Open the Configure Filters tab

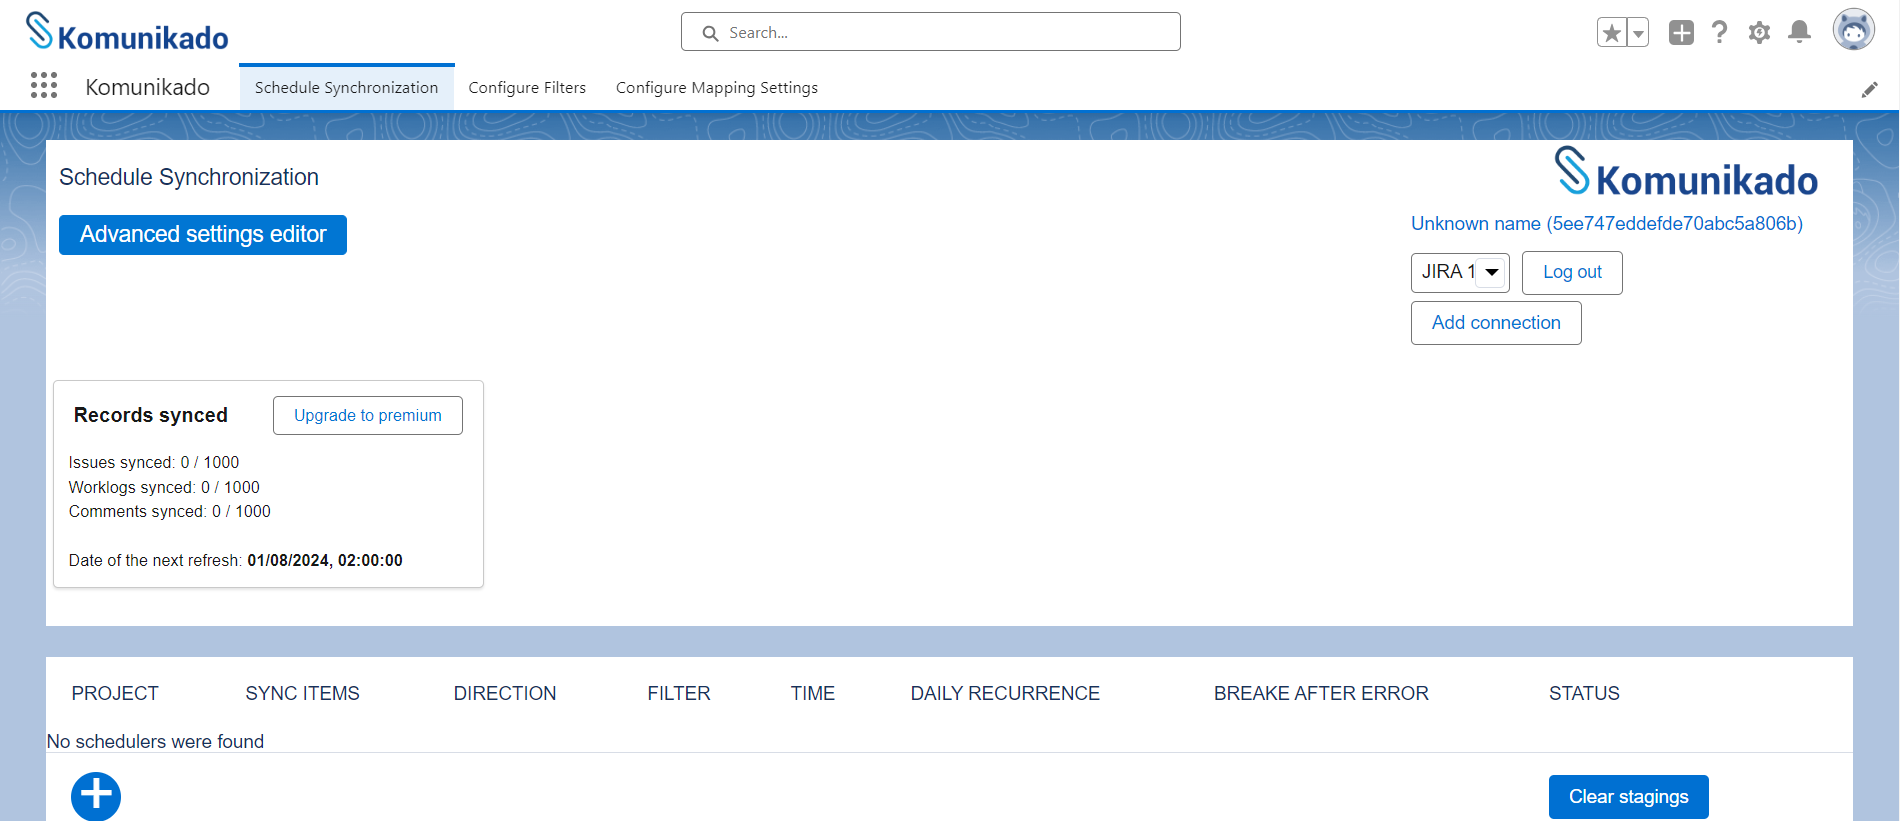[527, 87]
